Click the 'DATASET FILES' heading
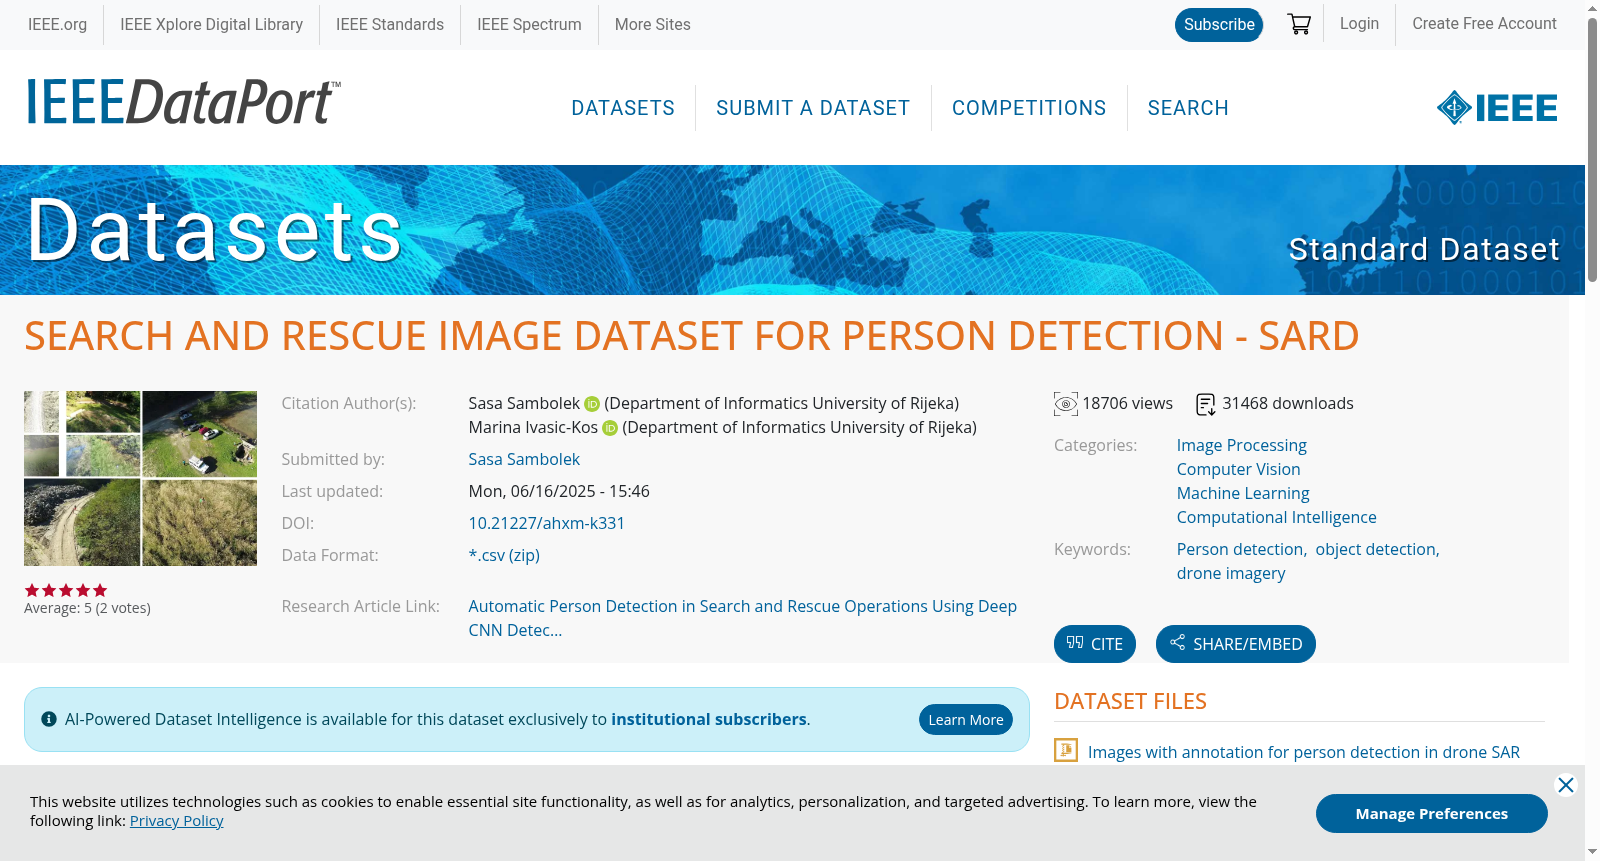This screenshot has width=1600, height=861. click(x=1130, y=702)
